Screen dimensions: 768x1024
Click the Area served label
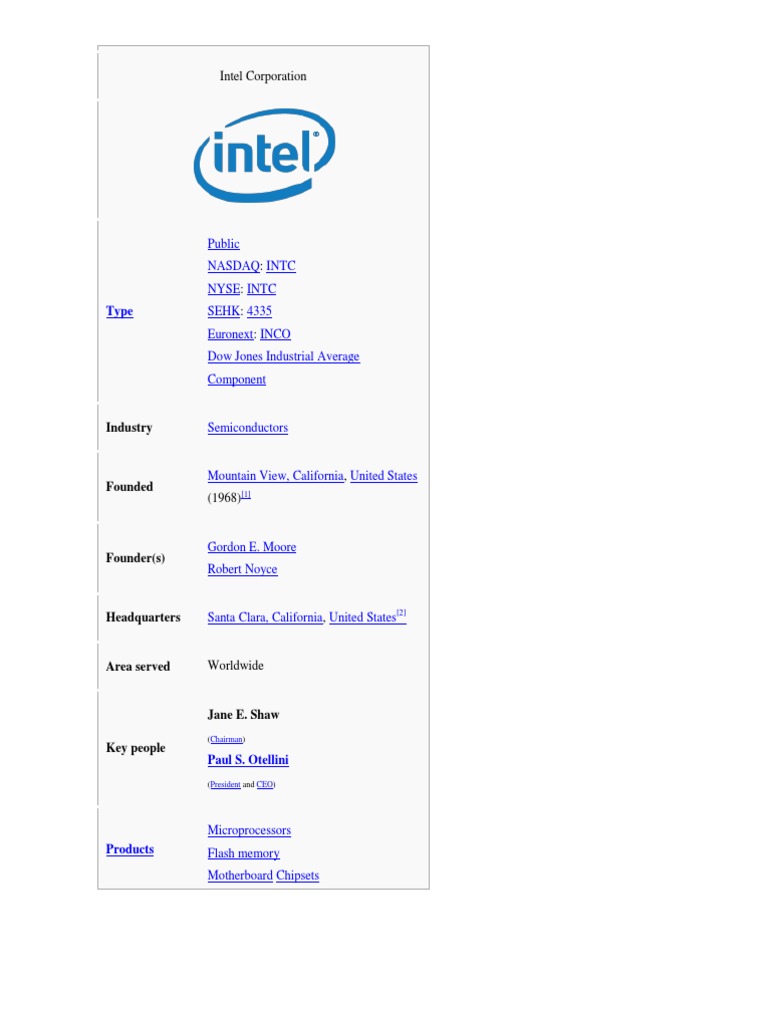[x=138, y=666]
